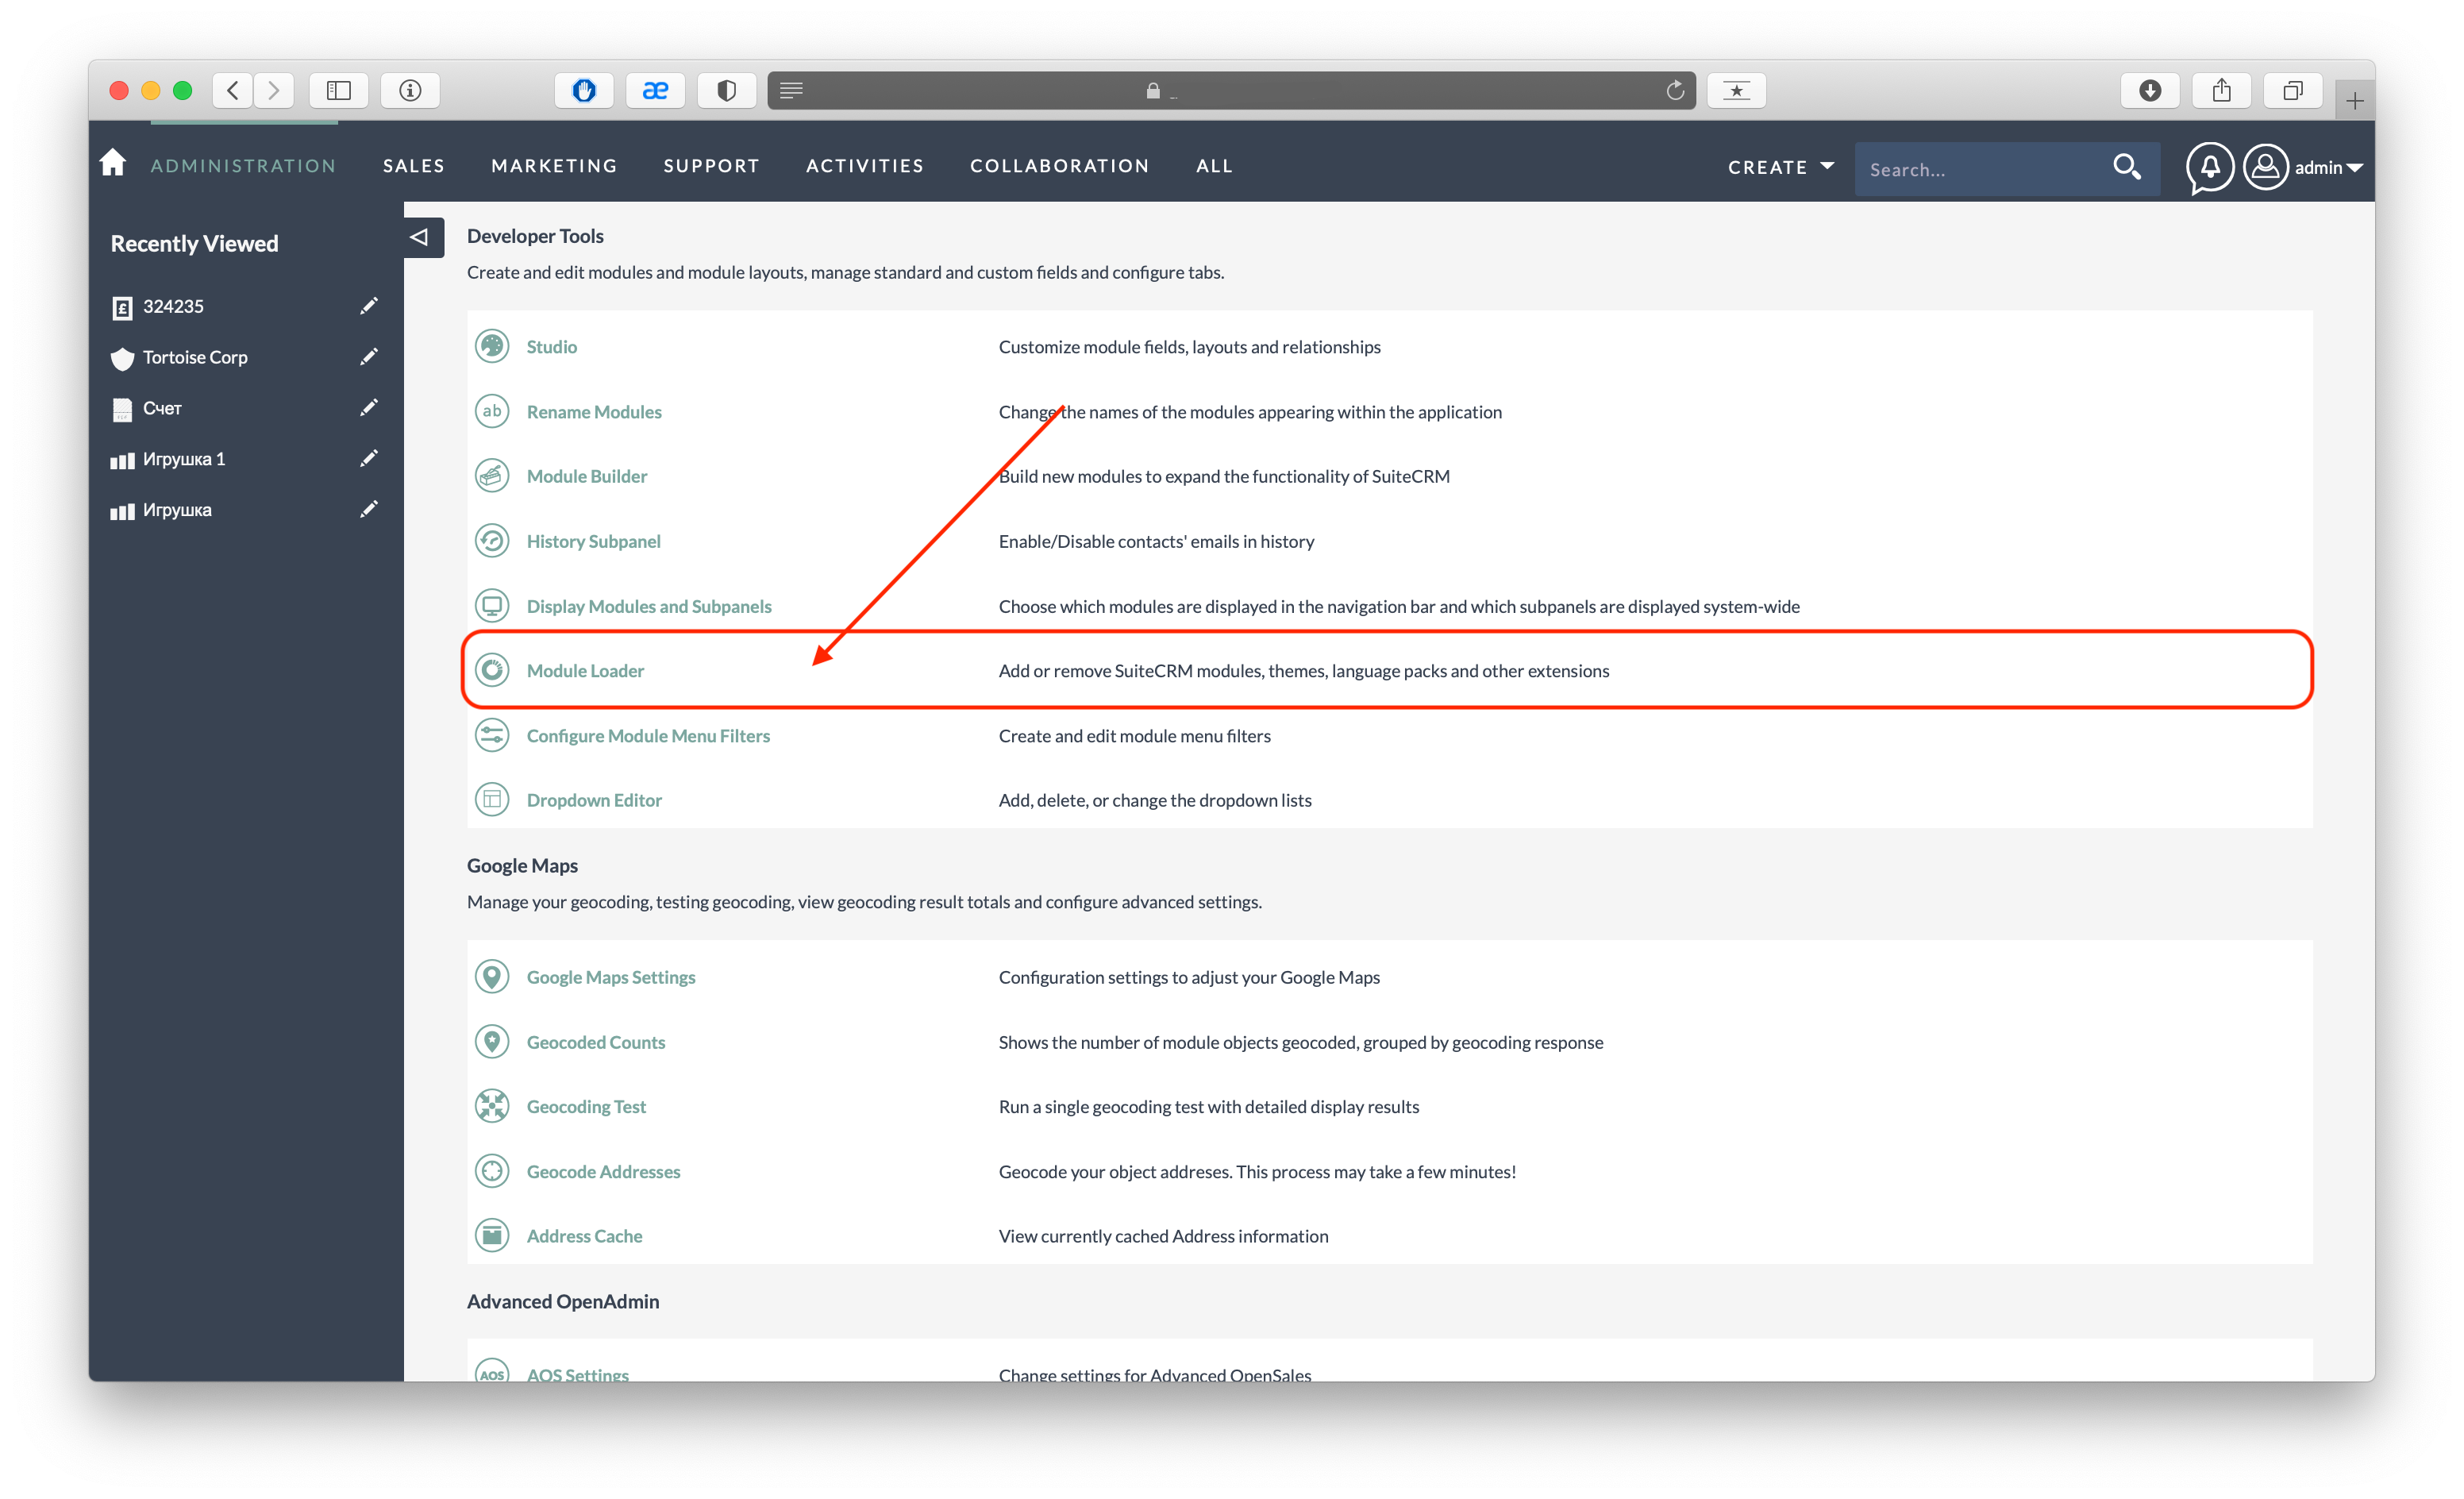Click the admin user avatar icon
The image size is (2464, 1499).
coord(2266,167)
